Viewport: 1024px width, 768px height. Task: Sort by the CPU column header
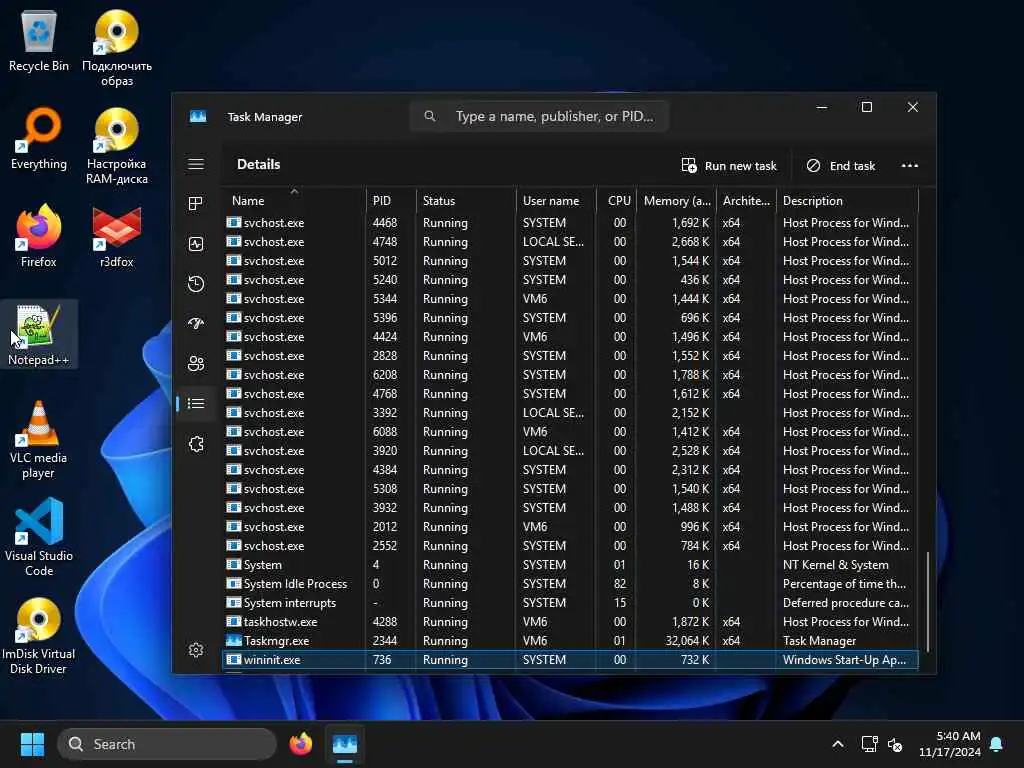coord(616,200)
